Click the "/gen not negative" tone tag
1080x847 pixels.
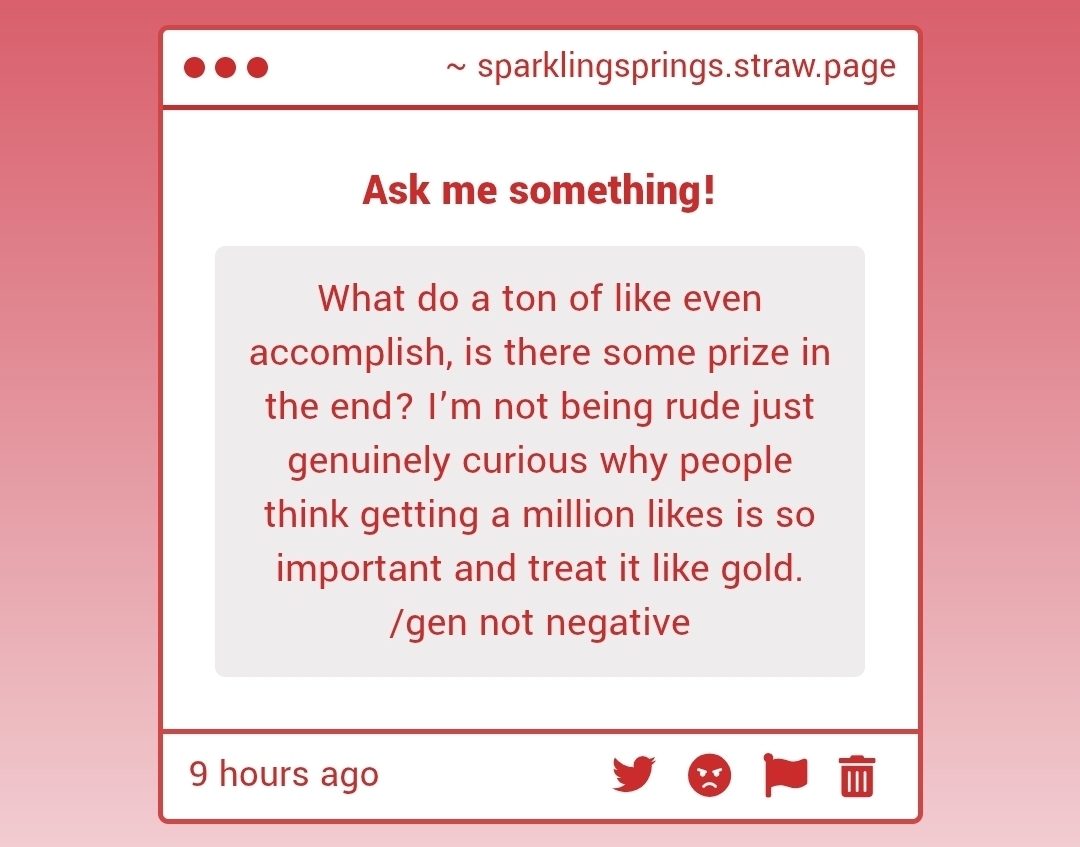539,622
